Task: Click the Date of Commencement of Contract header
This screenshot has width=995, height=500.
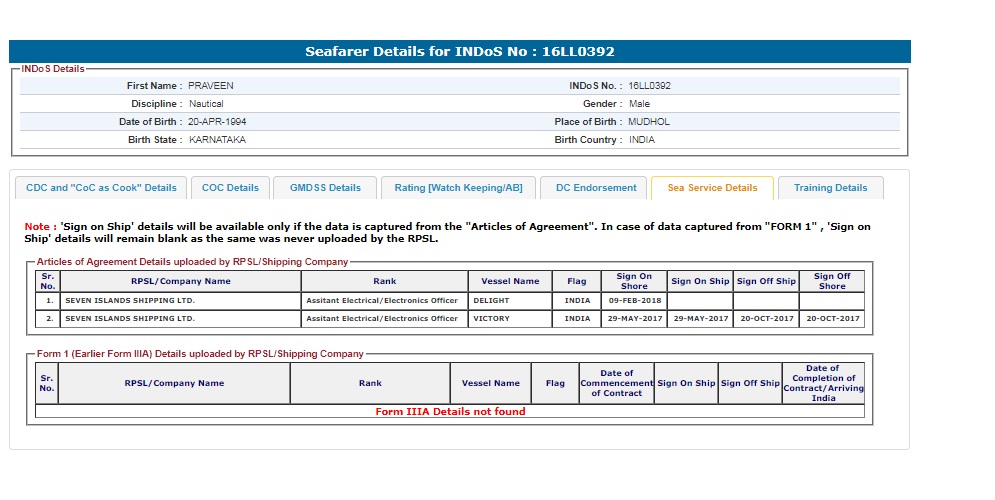Action: click(616, 383)
